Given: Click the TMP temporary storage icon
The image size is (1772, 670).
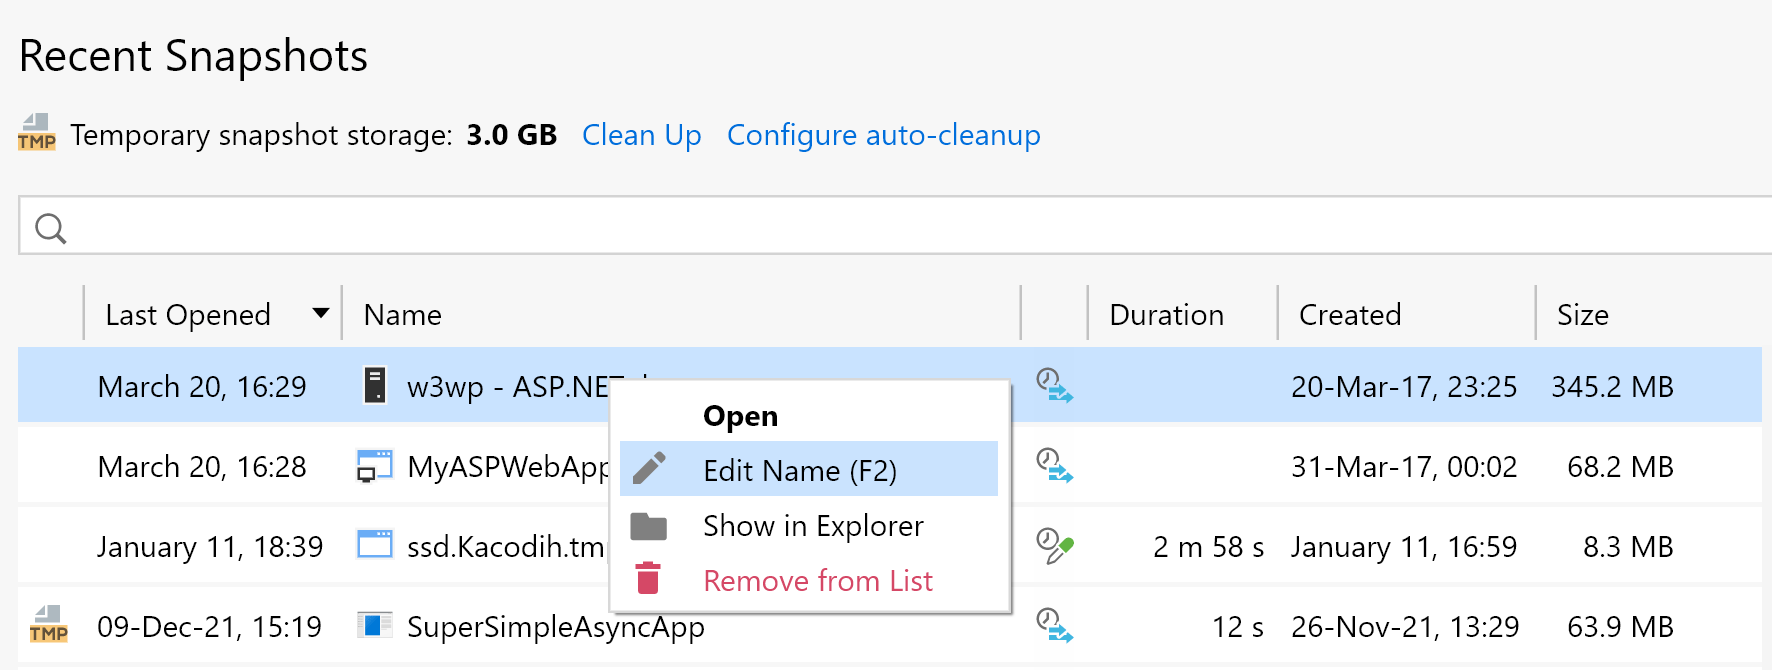Looking at the screenshot, I should click(37, 133).
